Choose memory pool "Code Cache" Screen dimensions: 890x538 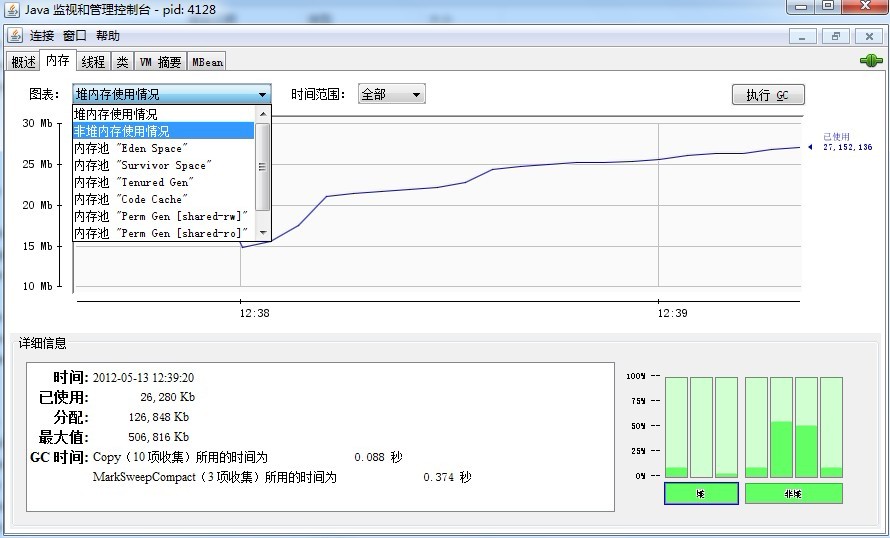coord(163,199)
